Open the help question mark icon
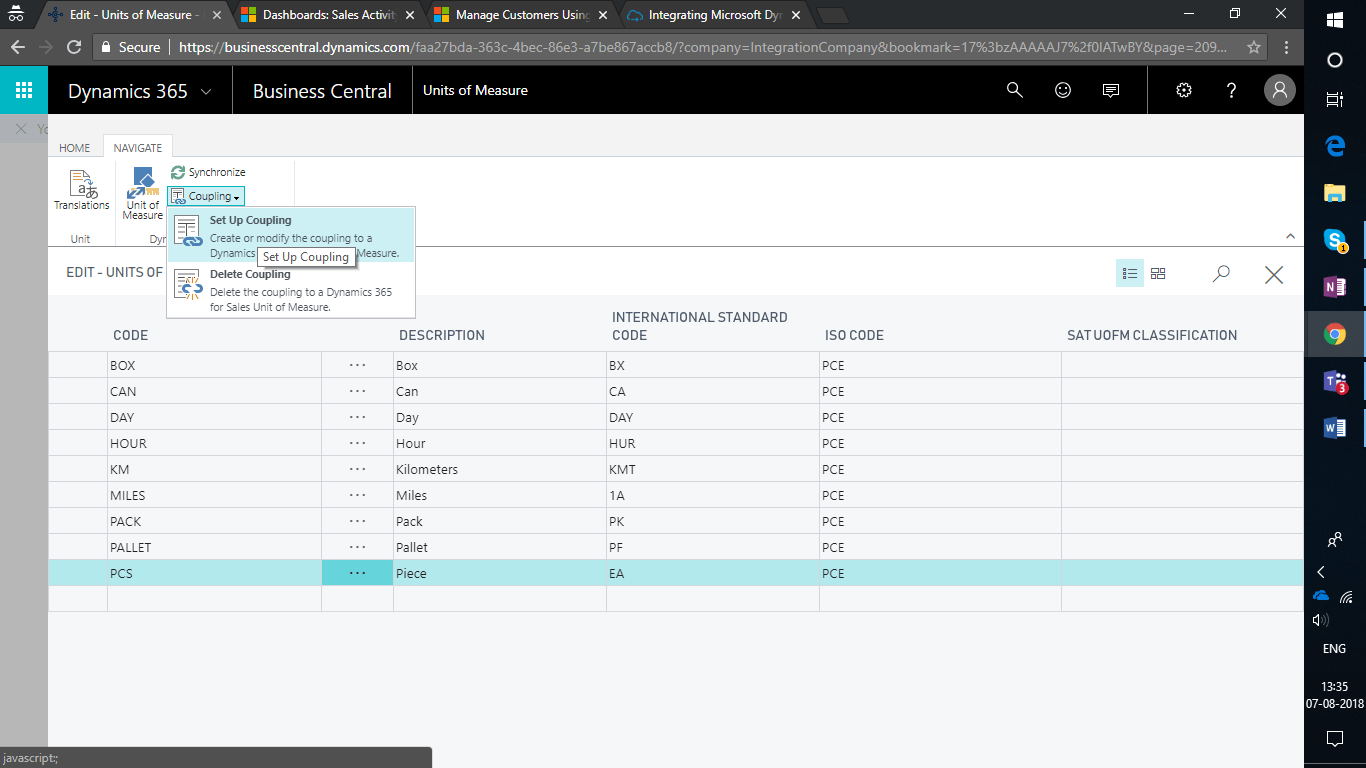 pyautogui.click(x=1232, y=90)
